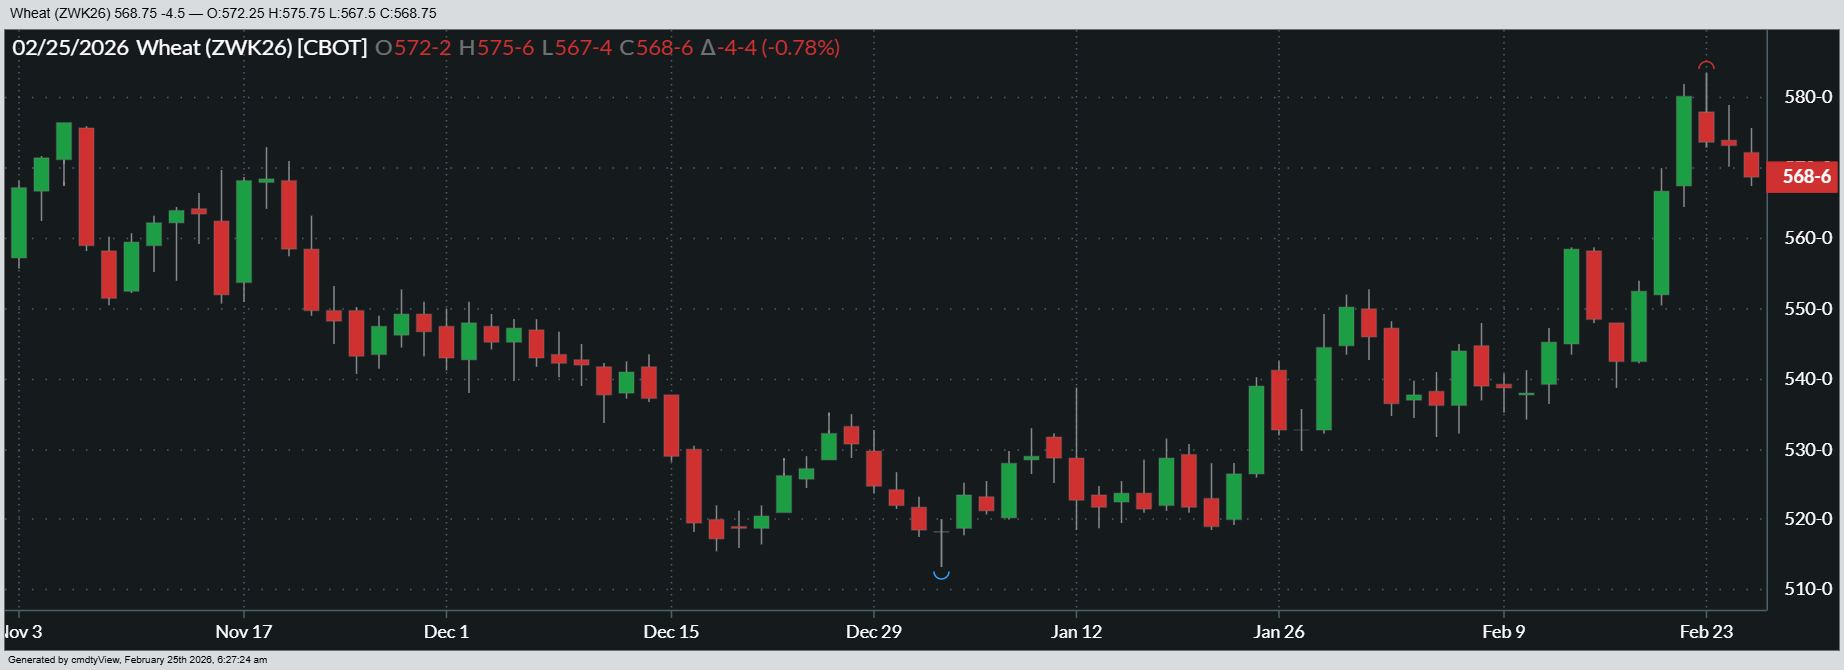Click the blue low marker arc below early January
This screenshot has width=1844, height=670.
click(941, 574)
